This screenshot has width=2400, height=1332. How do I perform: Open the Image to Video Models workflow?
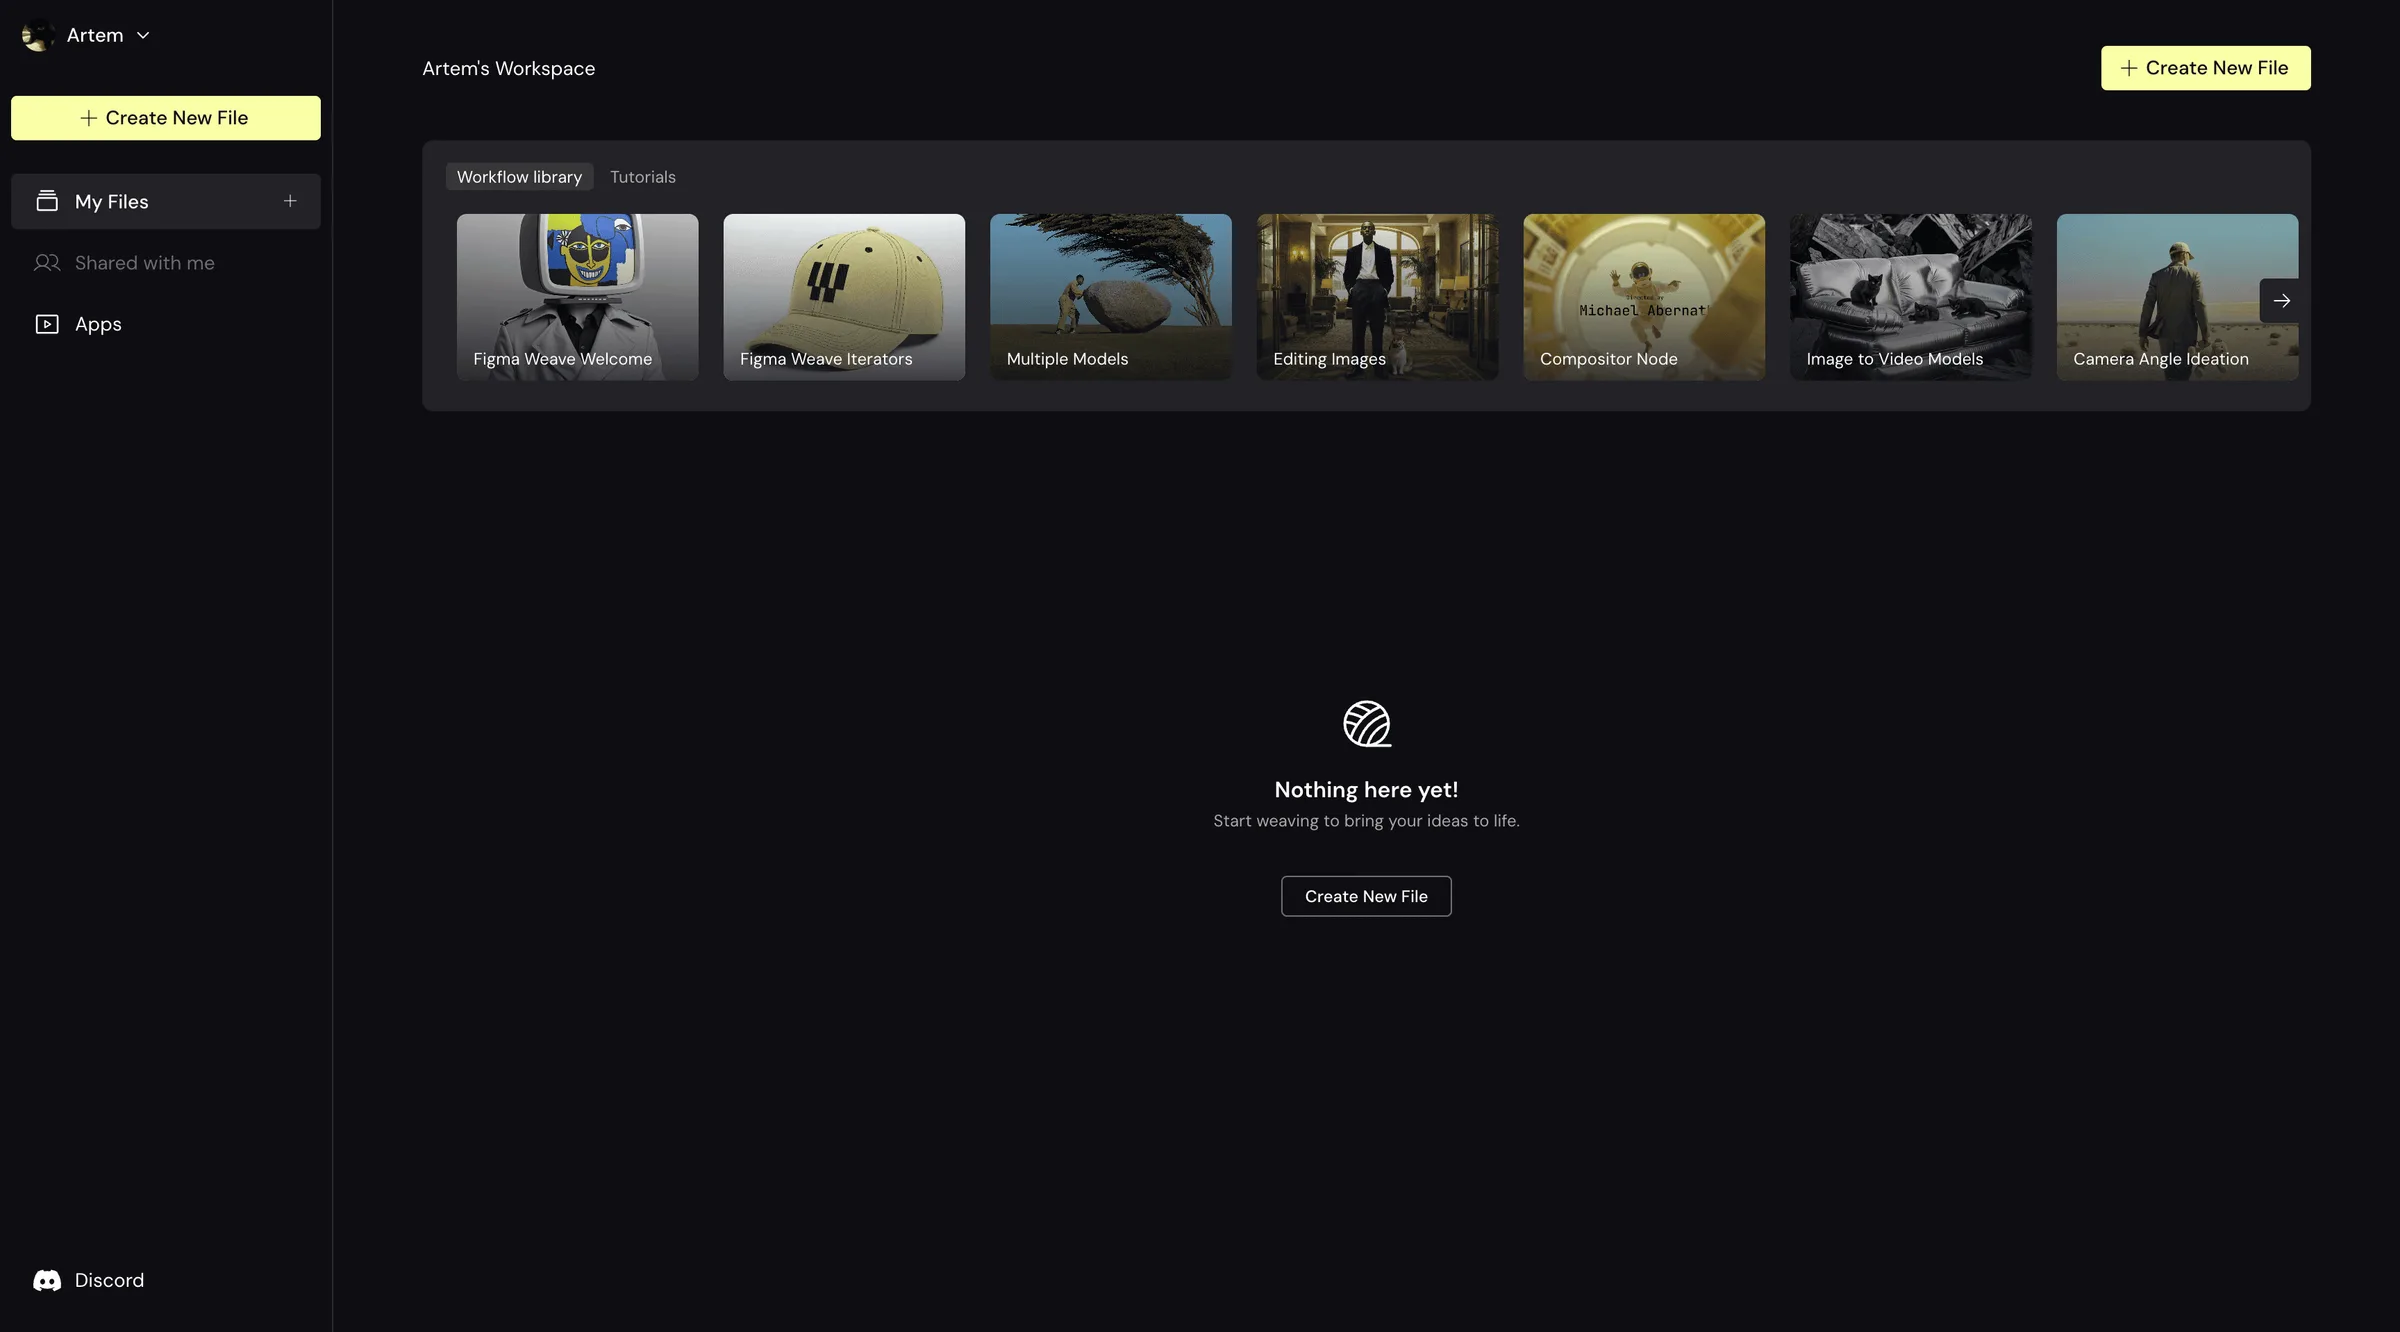(1911, 297)
